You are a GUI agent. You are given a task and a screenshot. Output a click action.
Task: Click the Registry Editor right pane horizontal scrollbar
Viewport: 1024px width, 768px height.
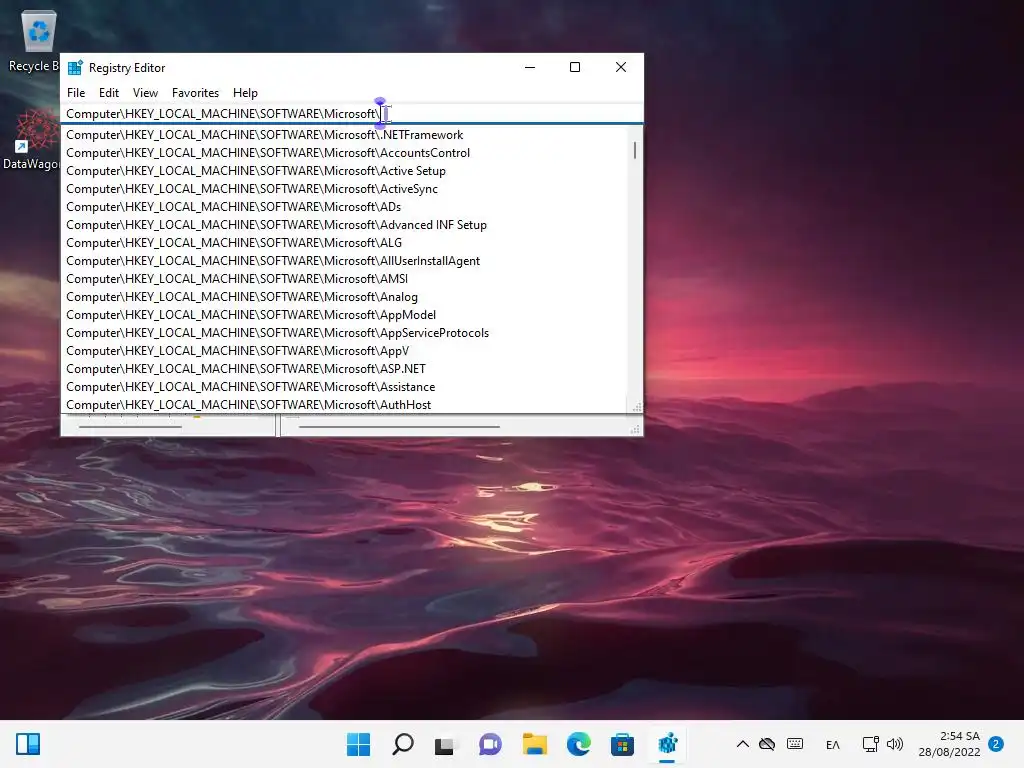pos(399,427)
